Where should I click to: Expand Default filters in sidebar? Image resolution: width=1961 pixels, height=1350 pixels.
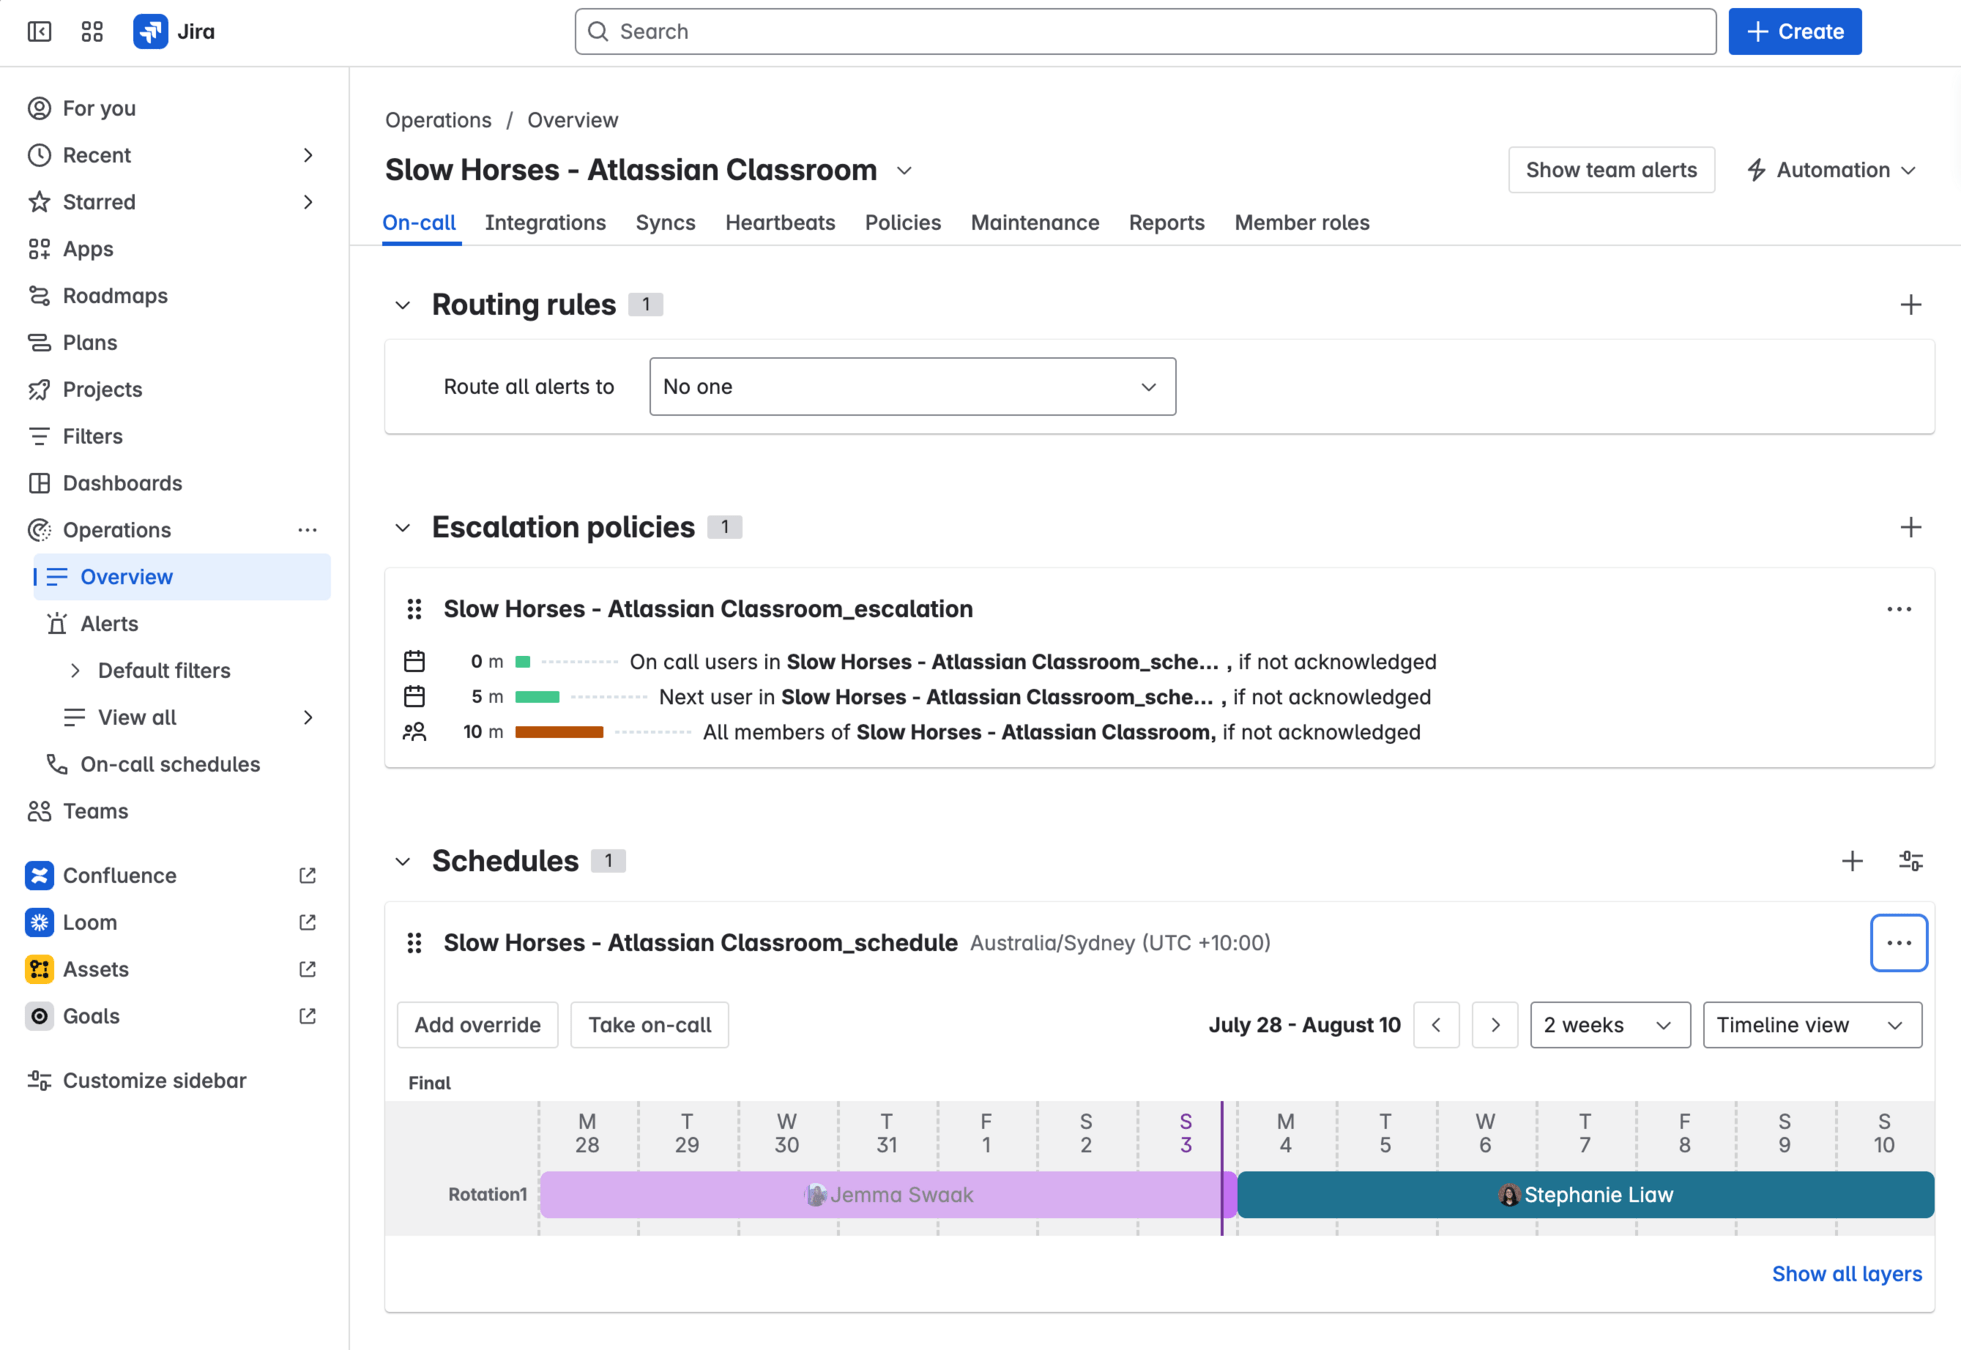click(76, 671)
